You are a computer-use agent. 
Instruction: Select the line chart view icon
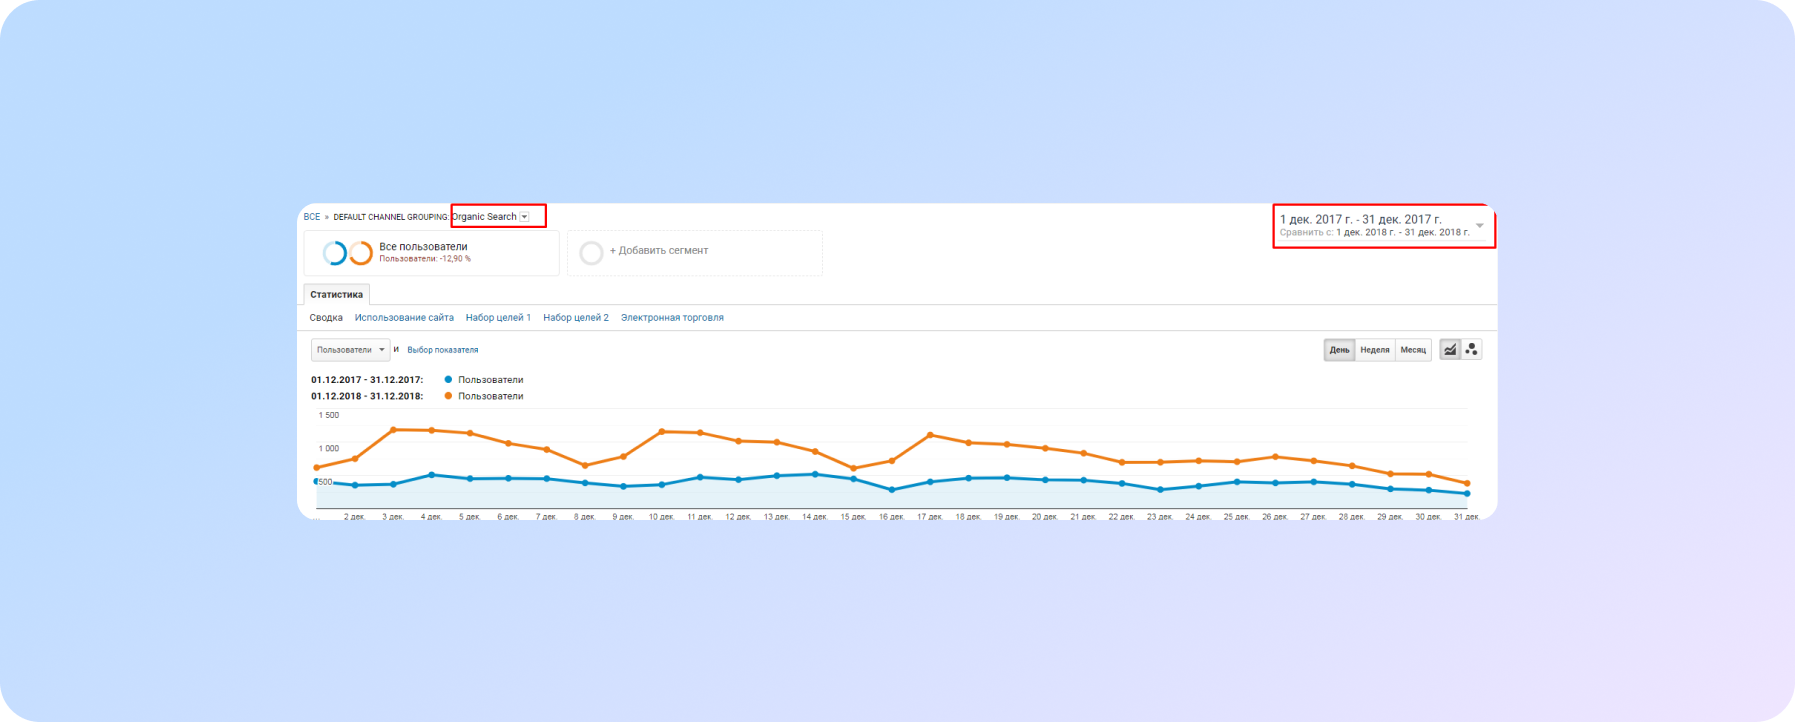[1450, 350]
